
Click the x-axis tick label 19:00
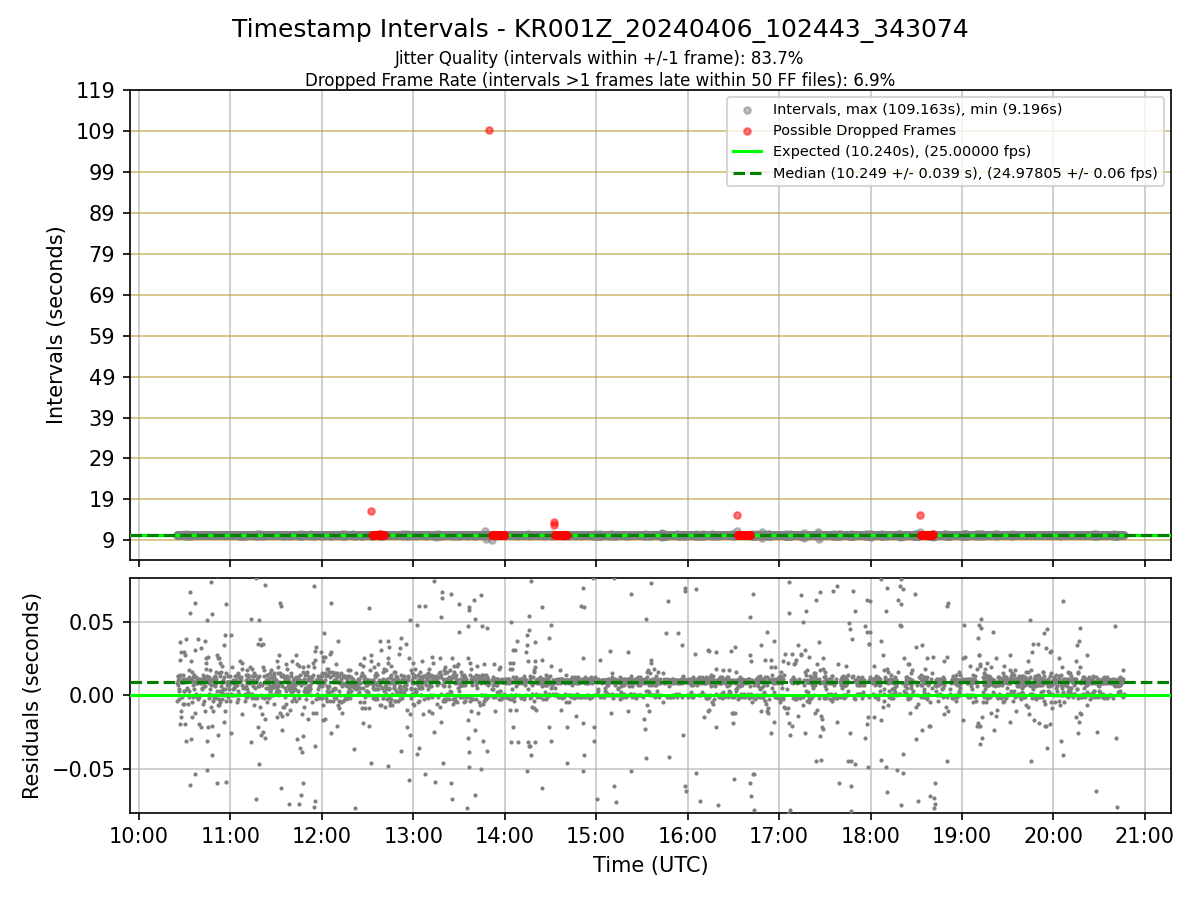[x=962, y=835]
